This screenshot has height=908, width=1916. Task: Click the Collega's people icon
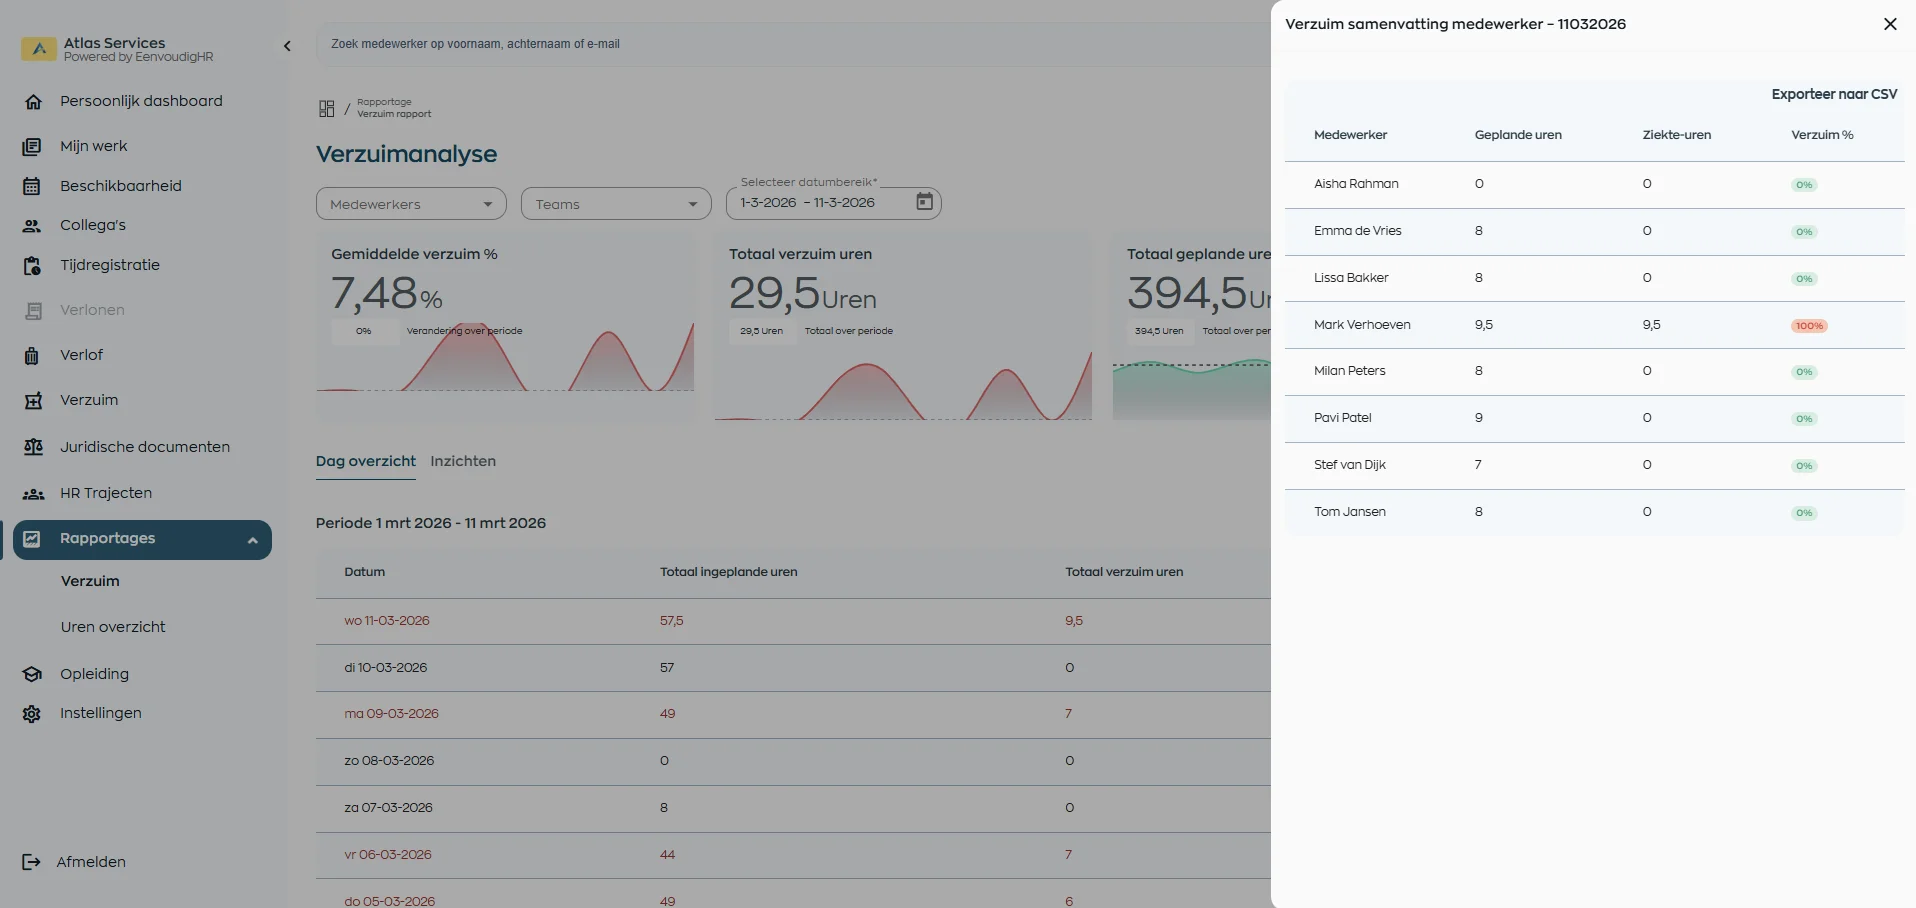(x=34, y=225)
